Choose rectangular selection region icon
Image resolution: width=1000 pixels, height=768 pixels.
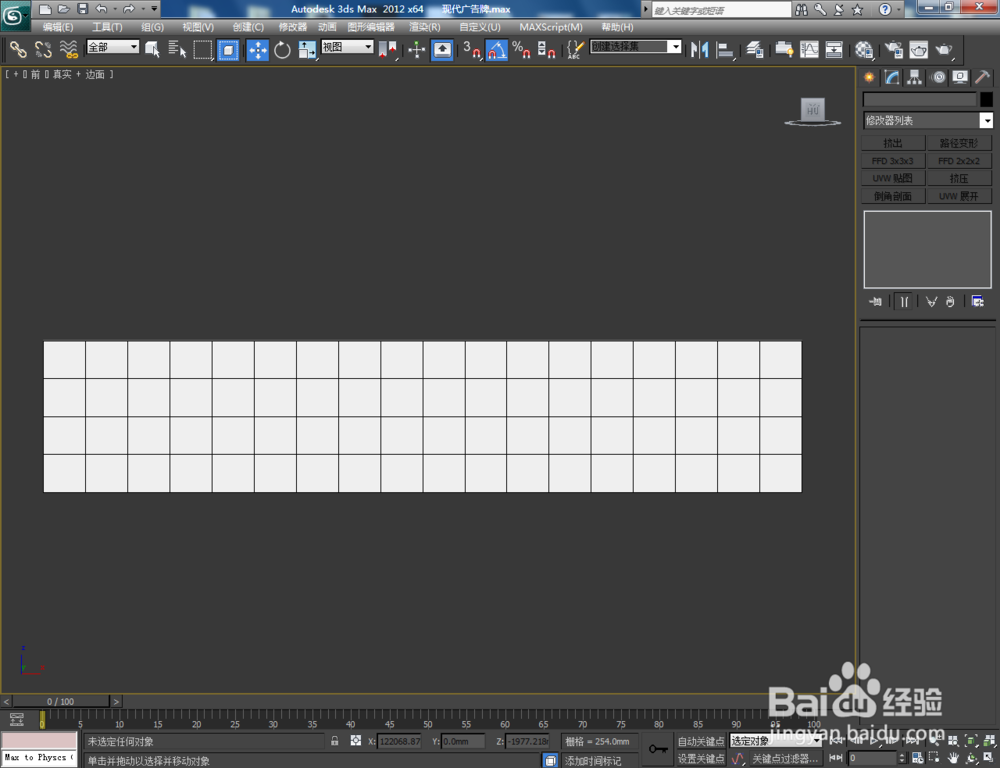pyautogui.click(x=203, y=50)
